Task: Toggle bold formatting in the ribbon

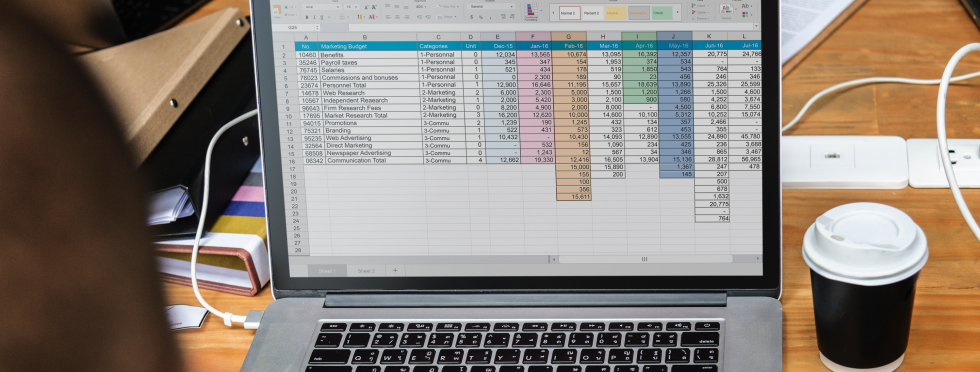Action: (307, 17)
